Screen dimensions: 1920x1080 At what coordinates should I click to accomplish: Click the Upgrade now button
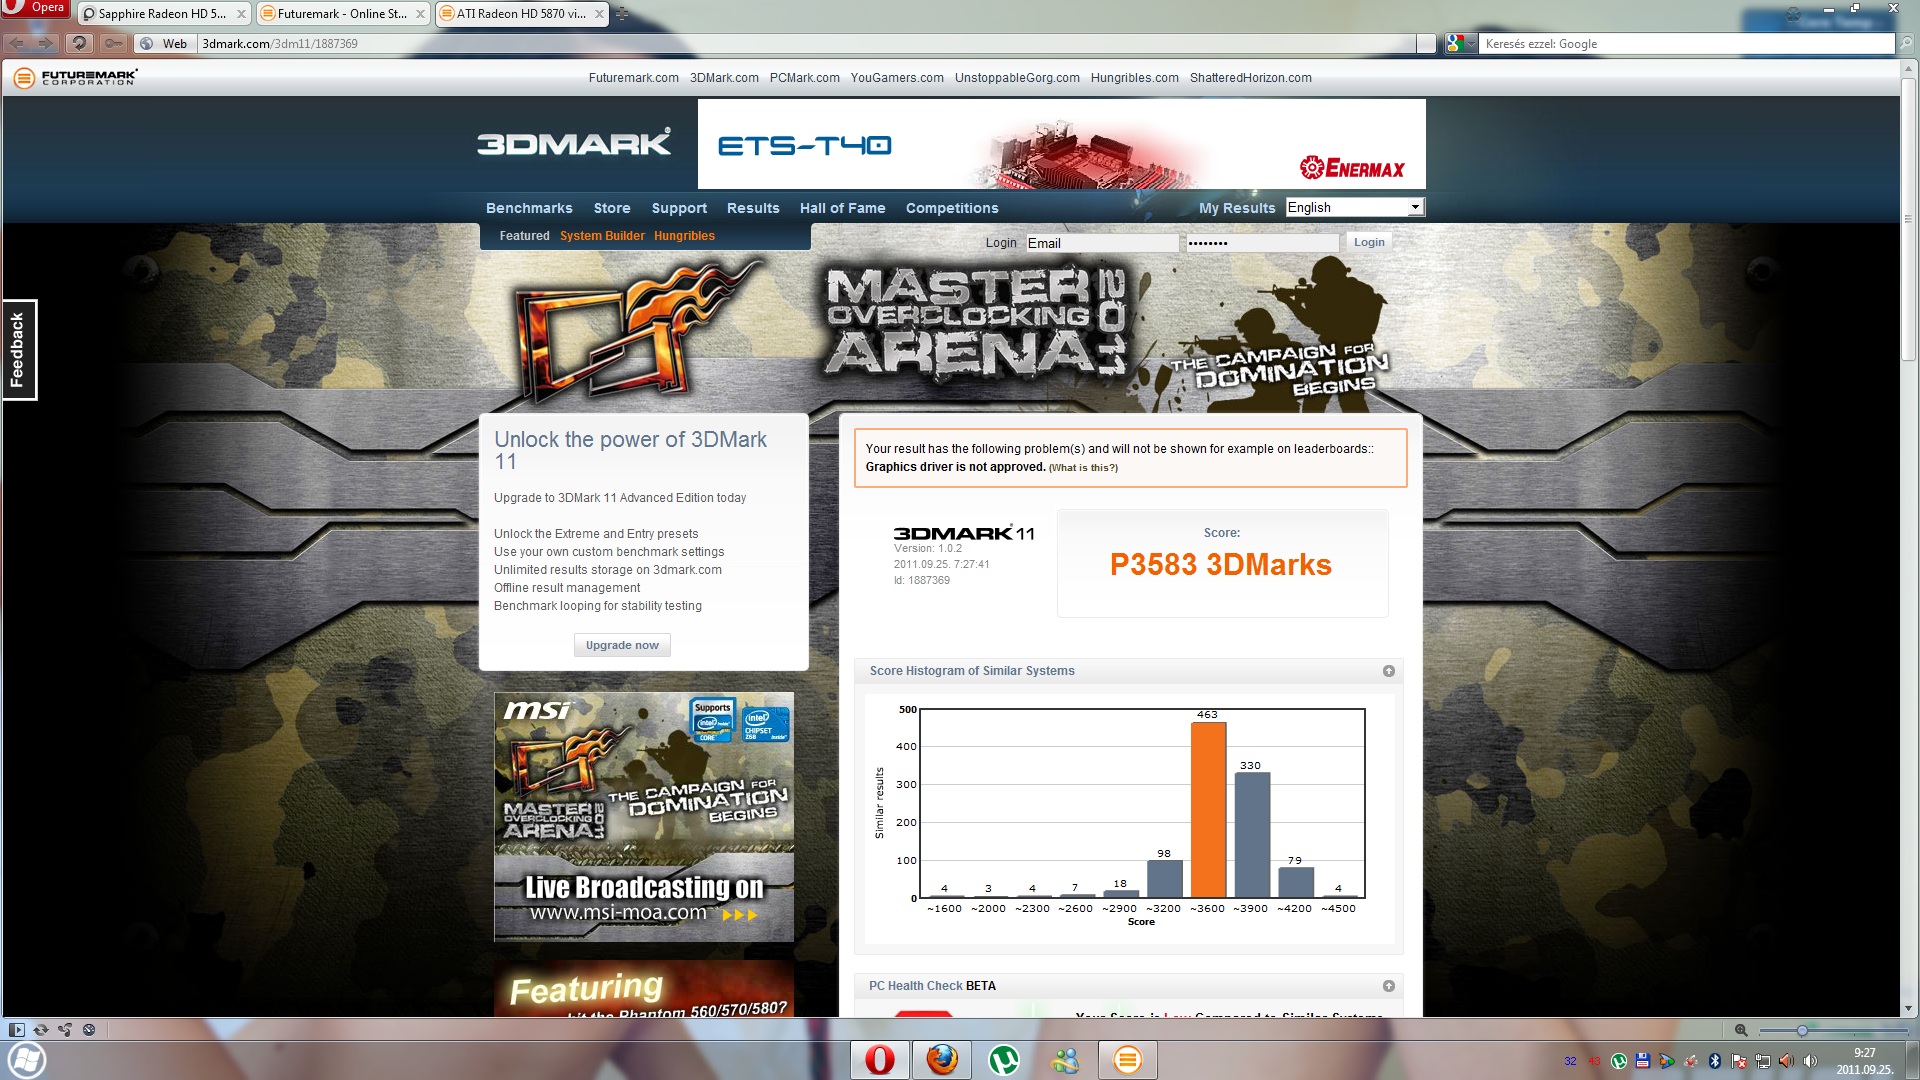click(622, 645)
